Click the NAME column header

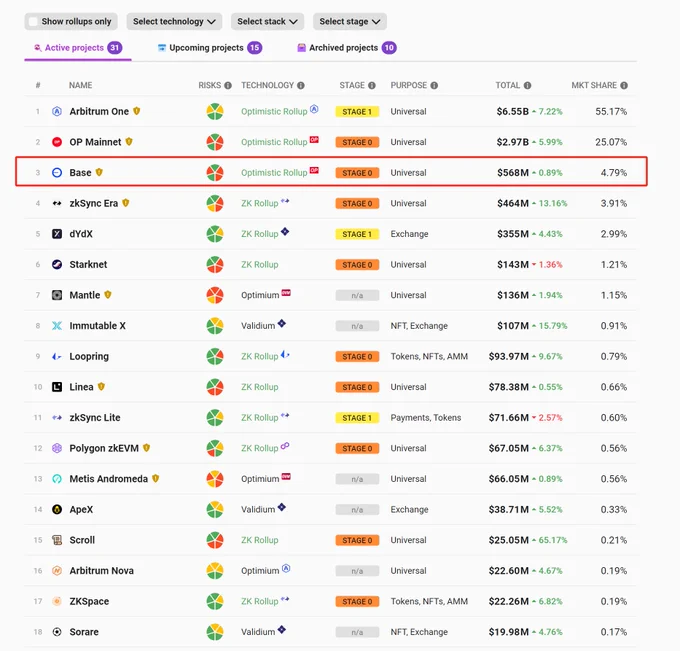point(81,85)
